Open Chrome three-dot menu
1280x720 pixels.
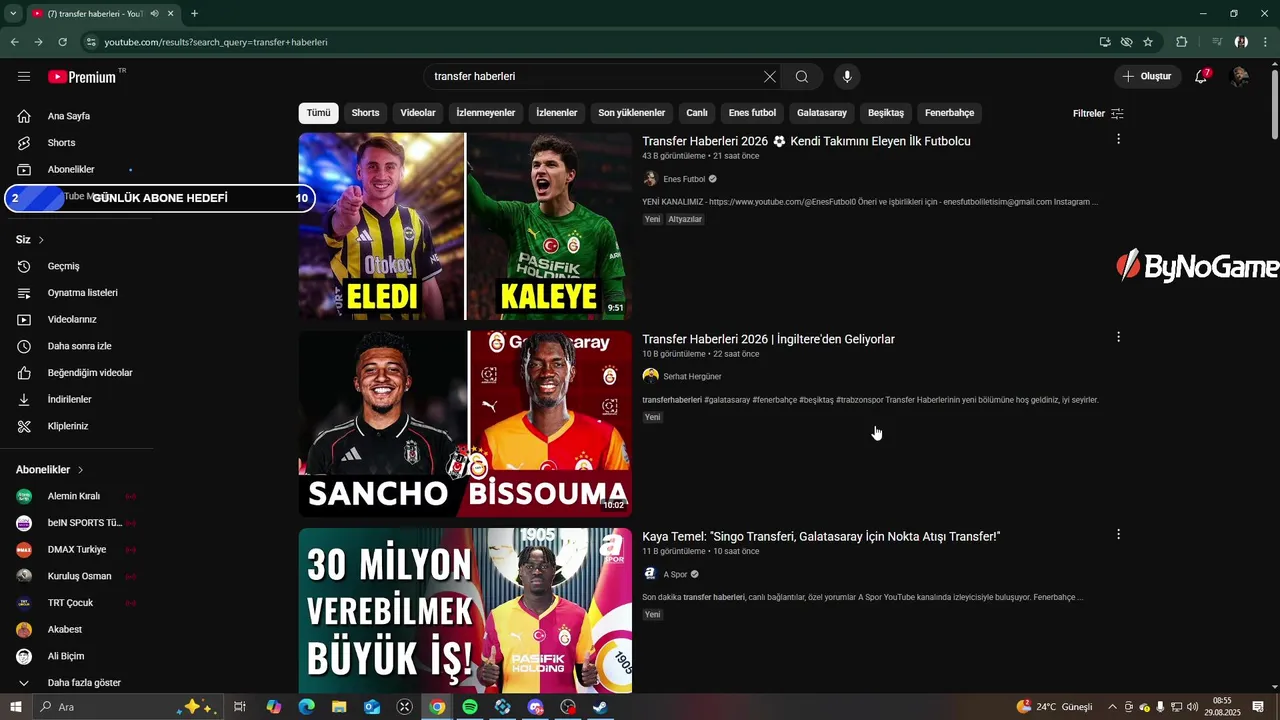[1266, 42]
